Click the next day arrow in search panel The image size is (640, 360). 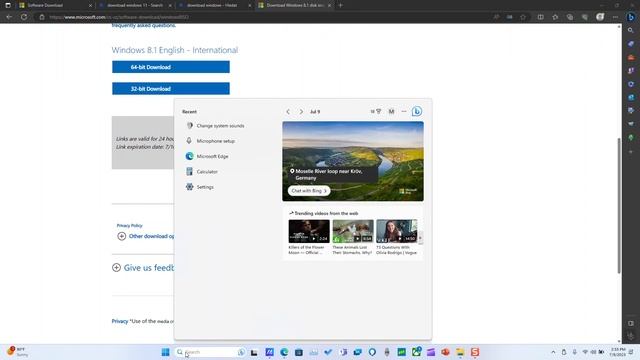(301, 111)
